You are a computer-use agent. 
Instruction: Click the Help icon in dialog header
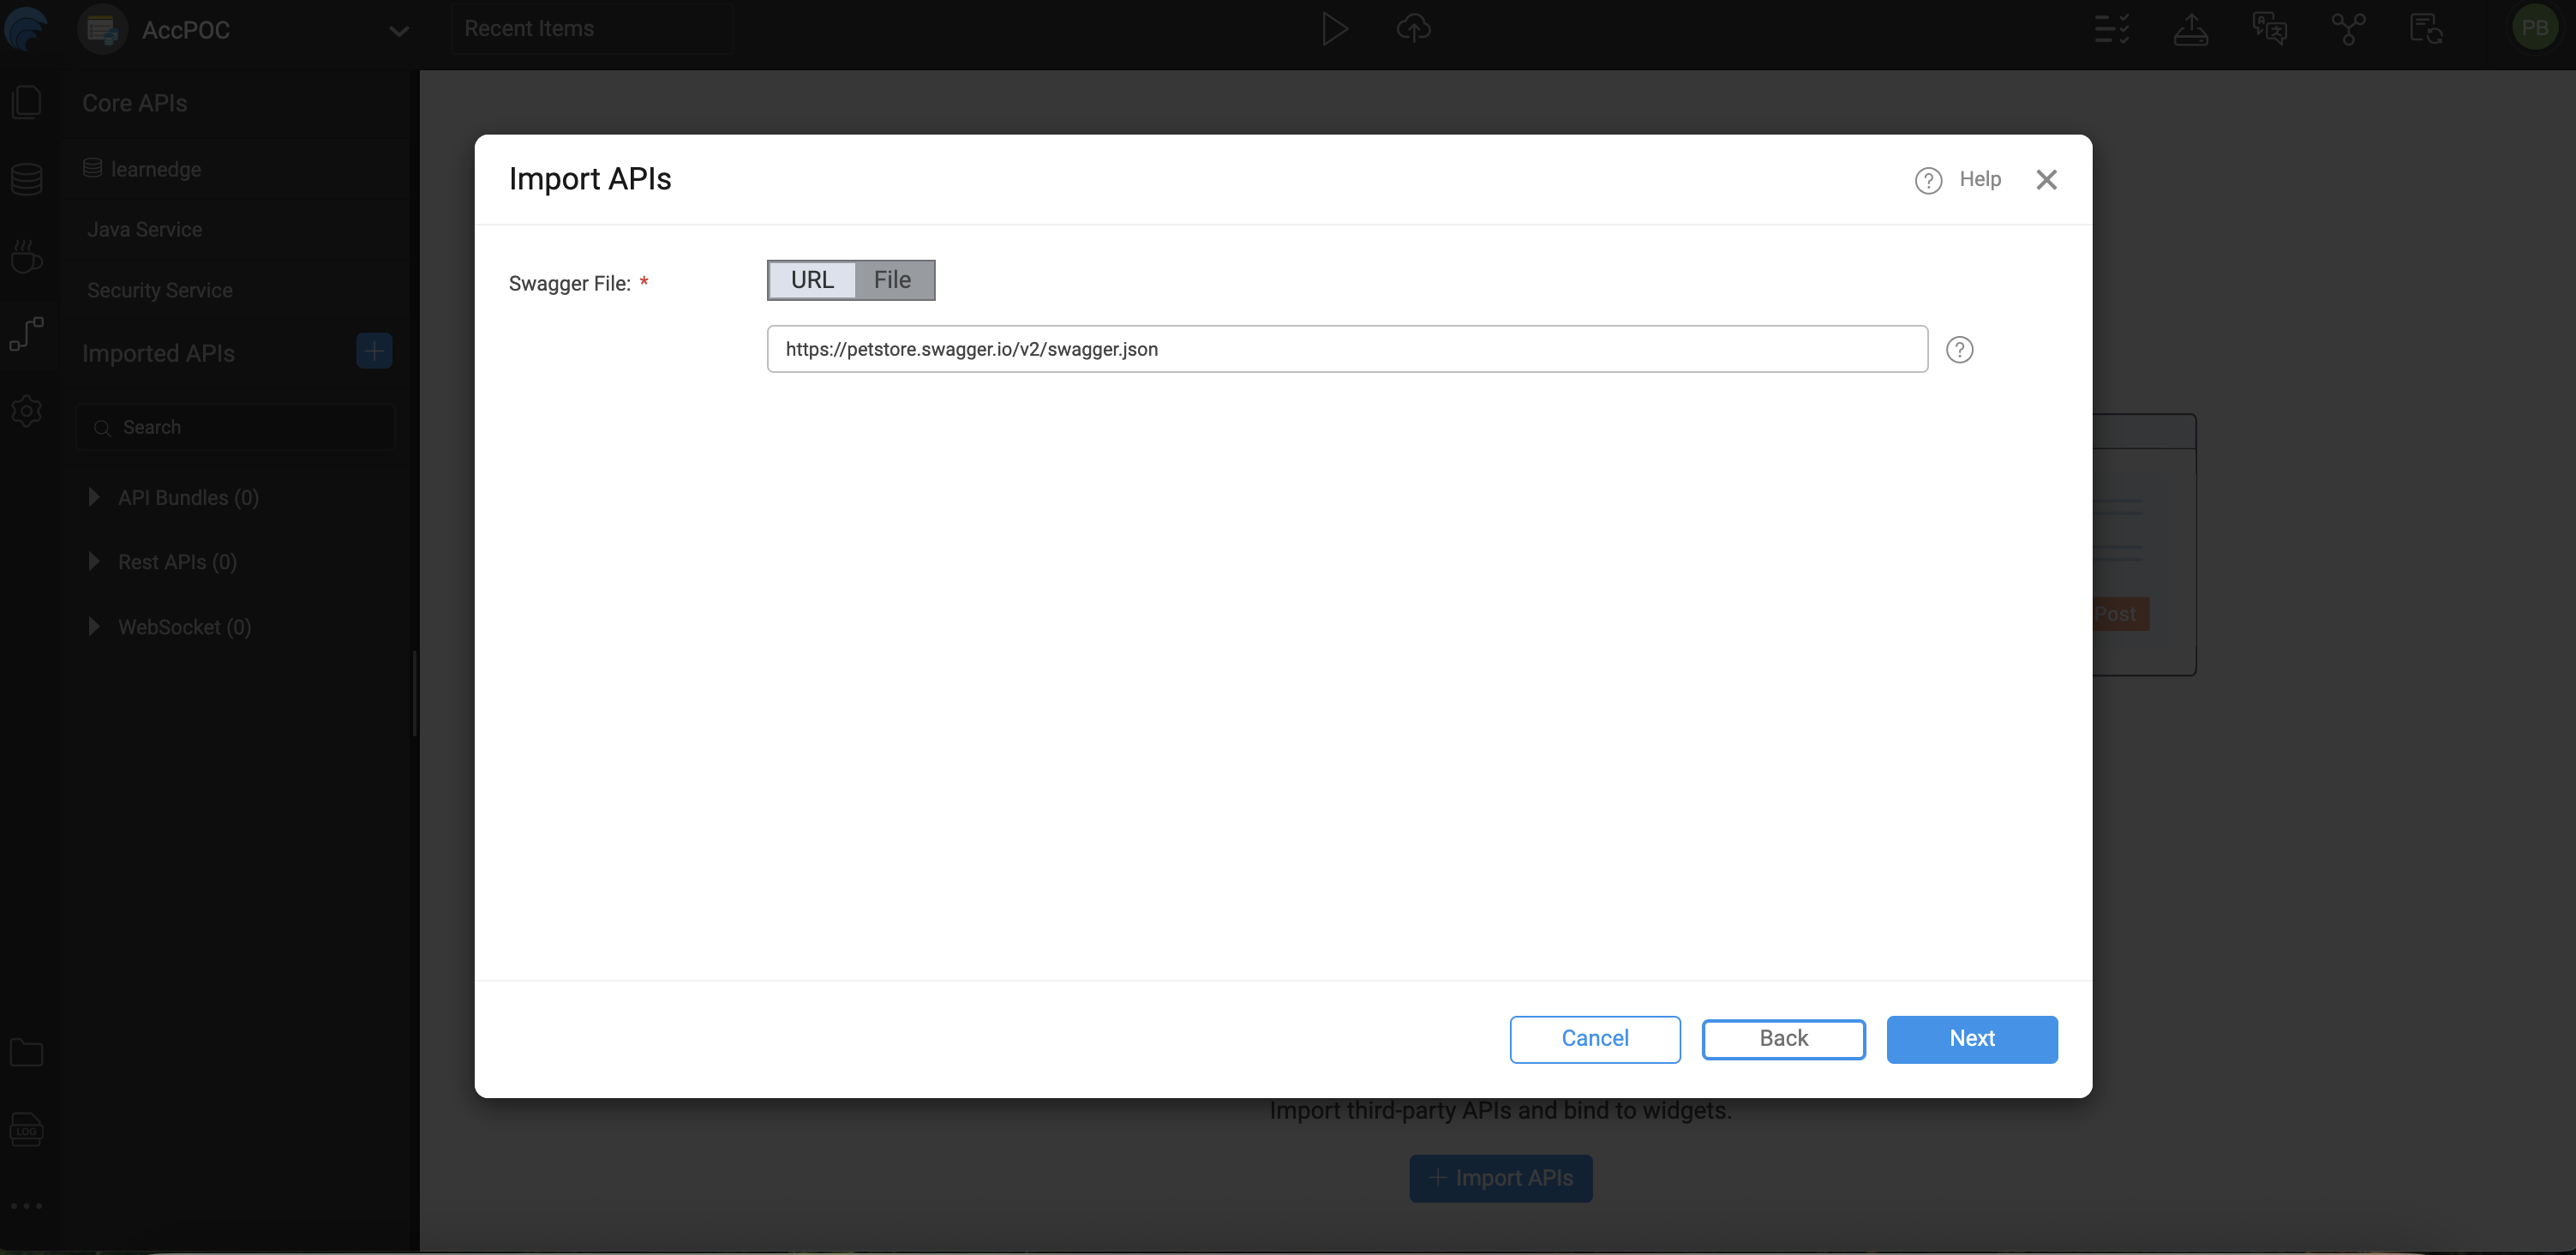(1928, 180)
